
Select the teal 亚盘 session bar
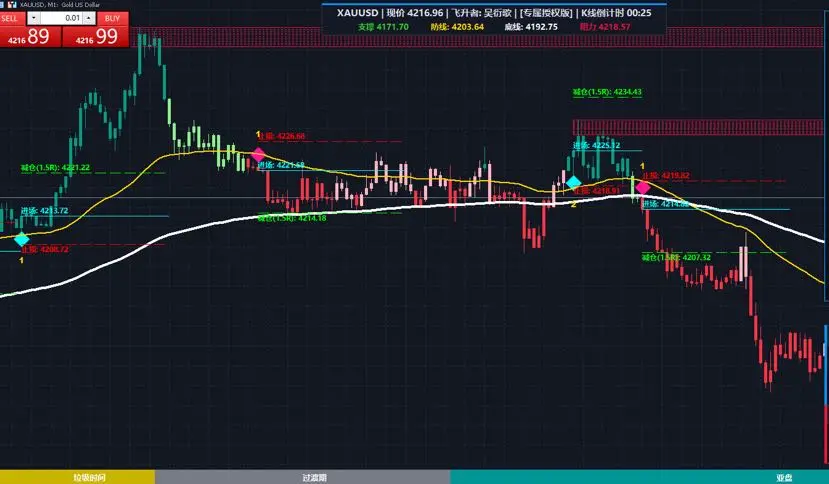[x=640, y=477]
